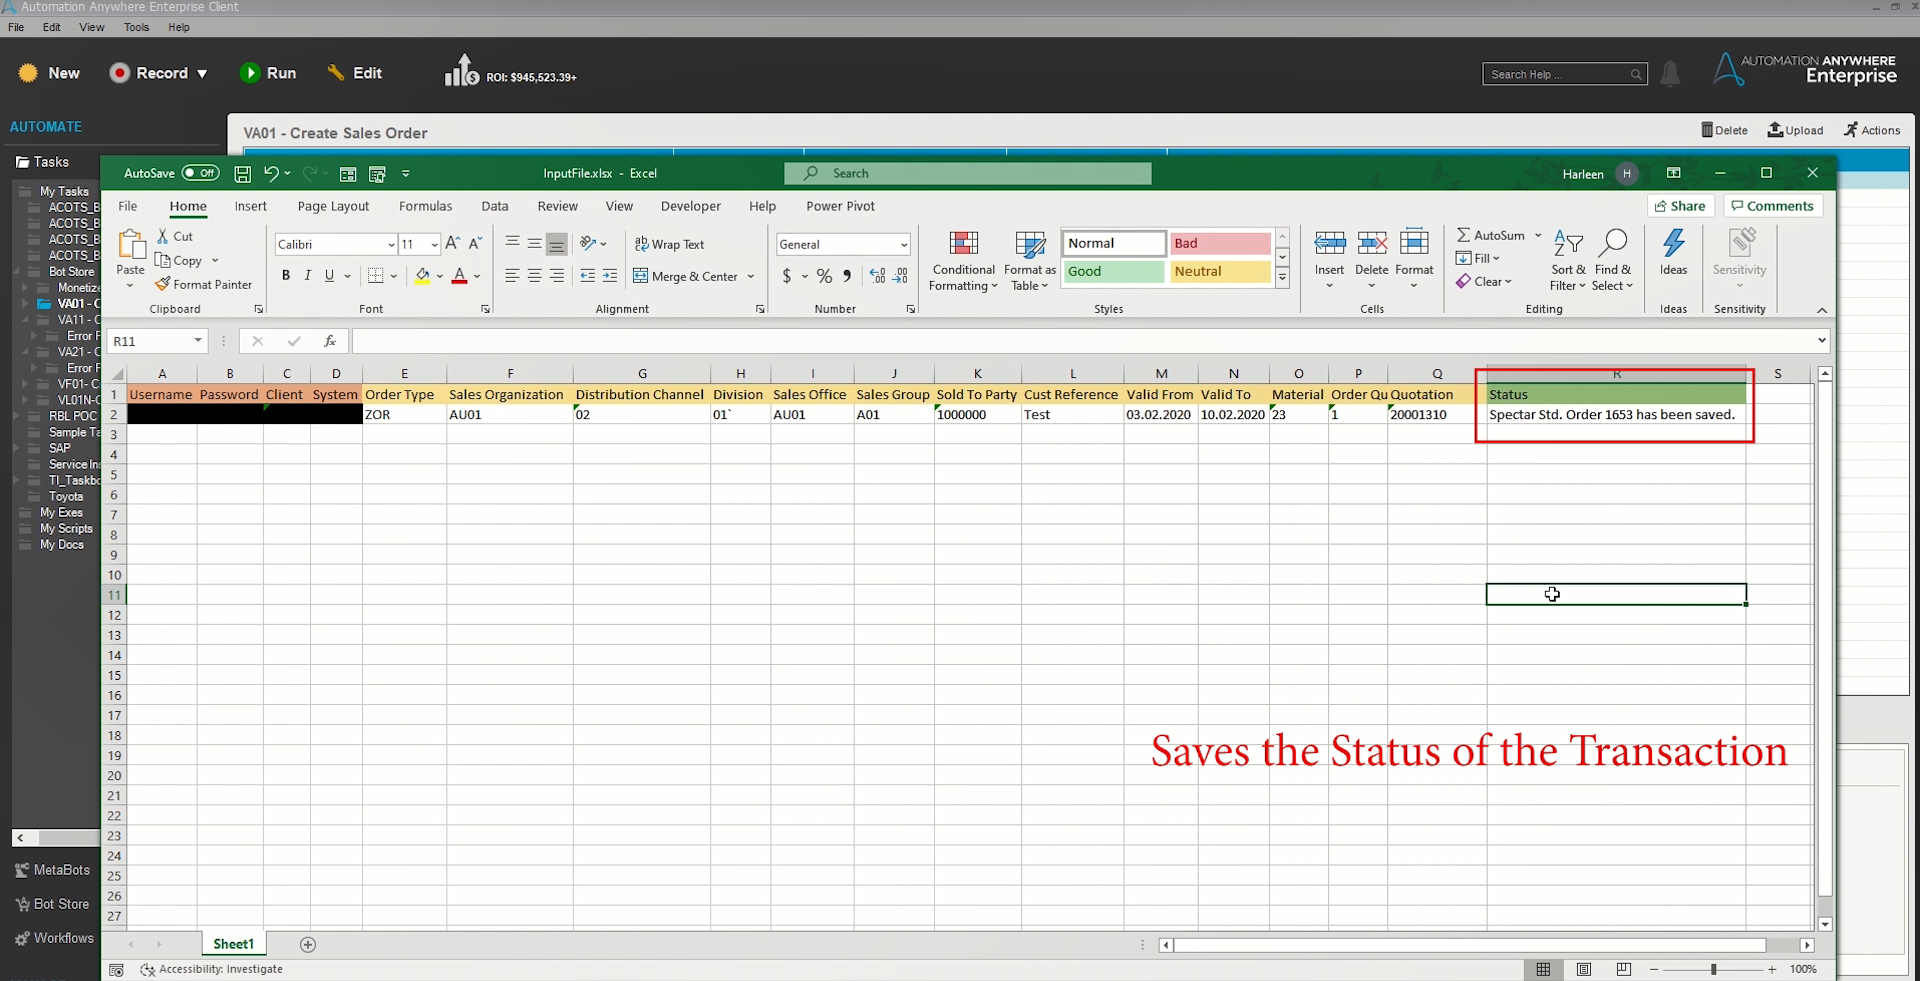Click the Font Color red A icon
The image size is (1920, 981).
tap(460, 276)
